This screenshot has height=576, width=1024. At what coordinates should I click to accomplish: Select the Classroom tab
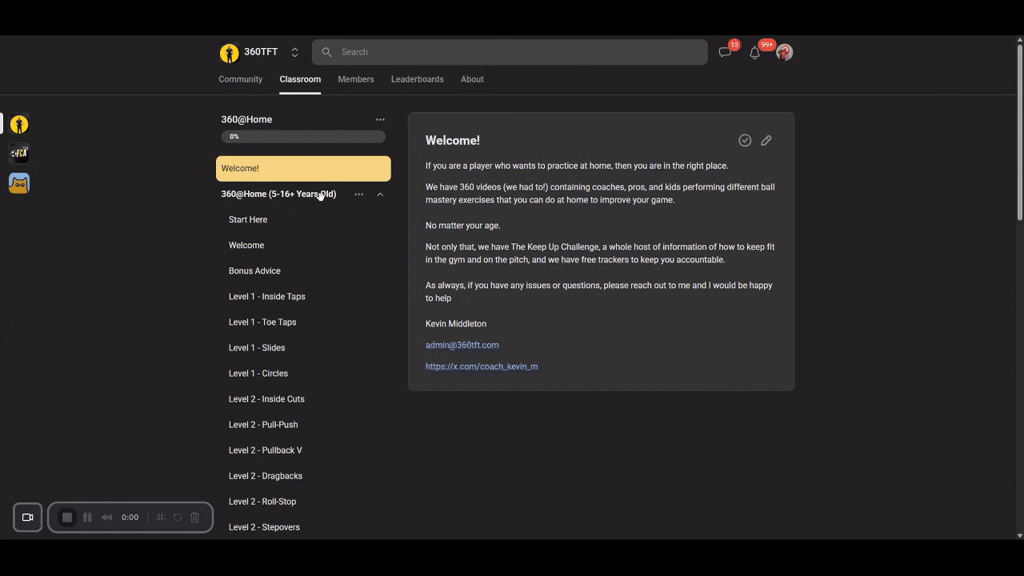tap(300, 79)
